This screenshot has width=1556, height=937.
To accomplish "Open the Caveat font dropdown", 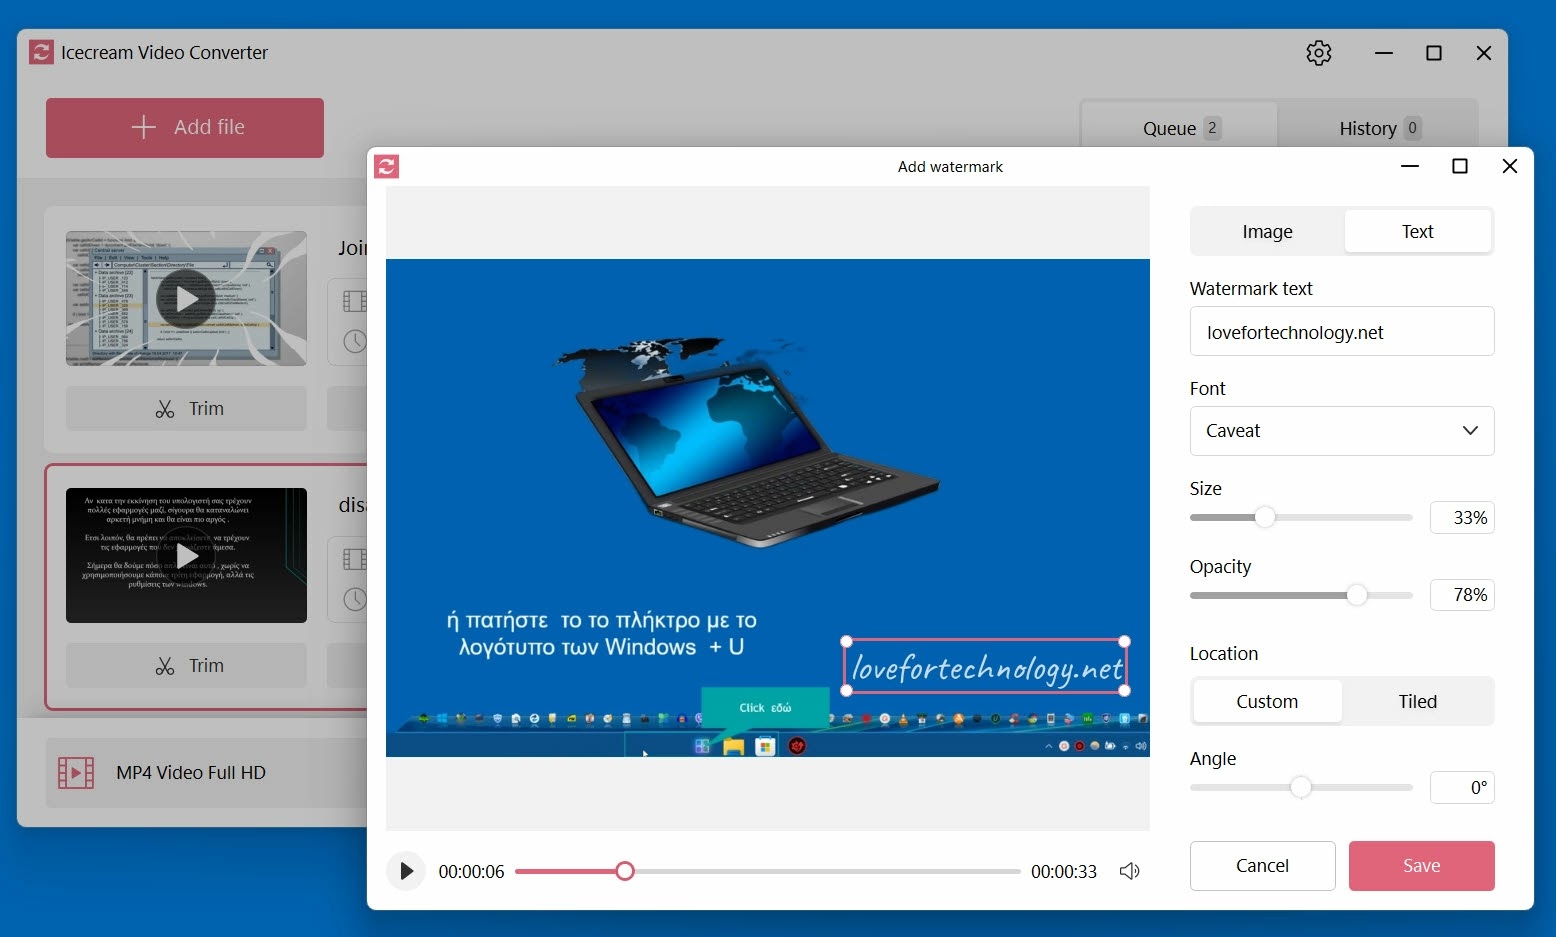I will click(1342, 431).
